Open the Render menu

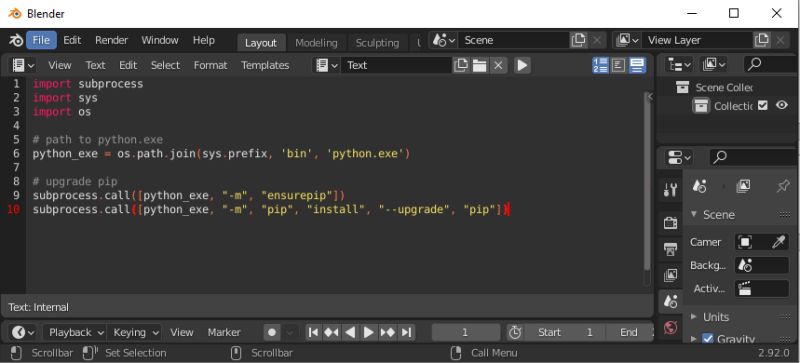(x=111, y=40)
